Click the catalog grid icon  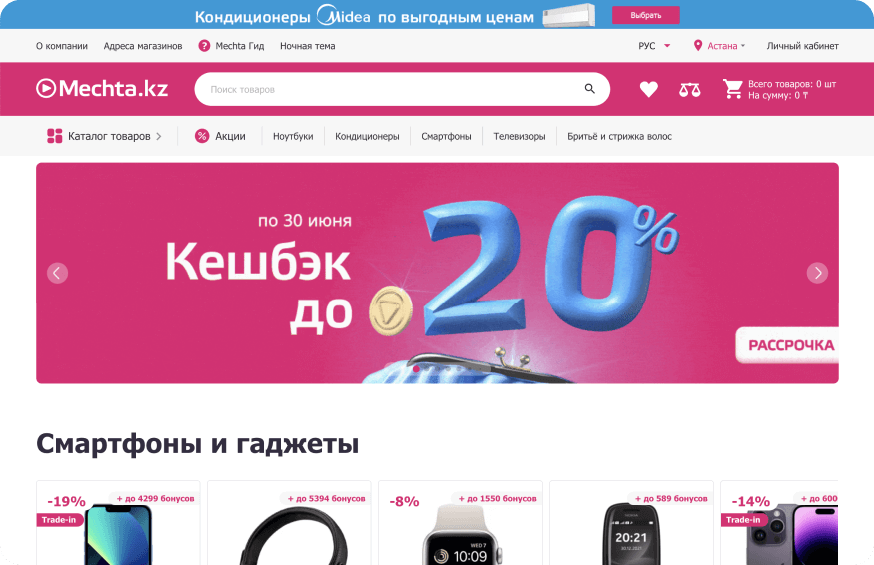point(55,136)
